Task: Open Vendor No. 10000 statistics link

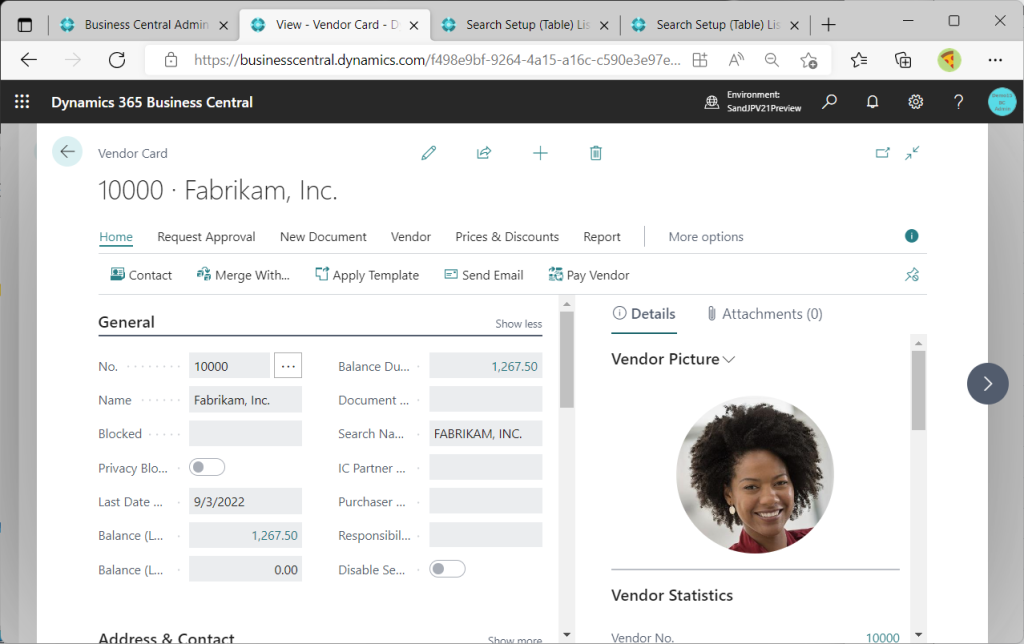Action: 882,637
